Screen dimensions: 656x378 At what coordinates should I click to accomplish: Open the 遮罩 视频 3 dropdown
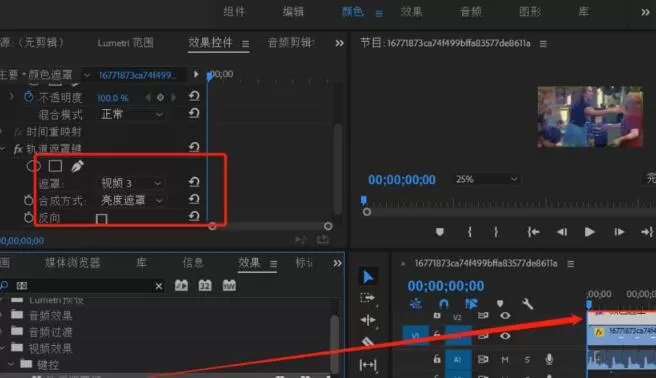point(131,183)
